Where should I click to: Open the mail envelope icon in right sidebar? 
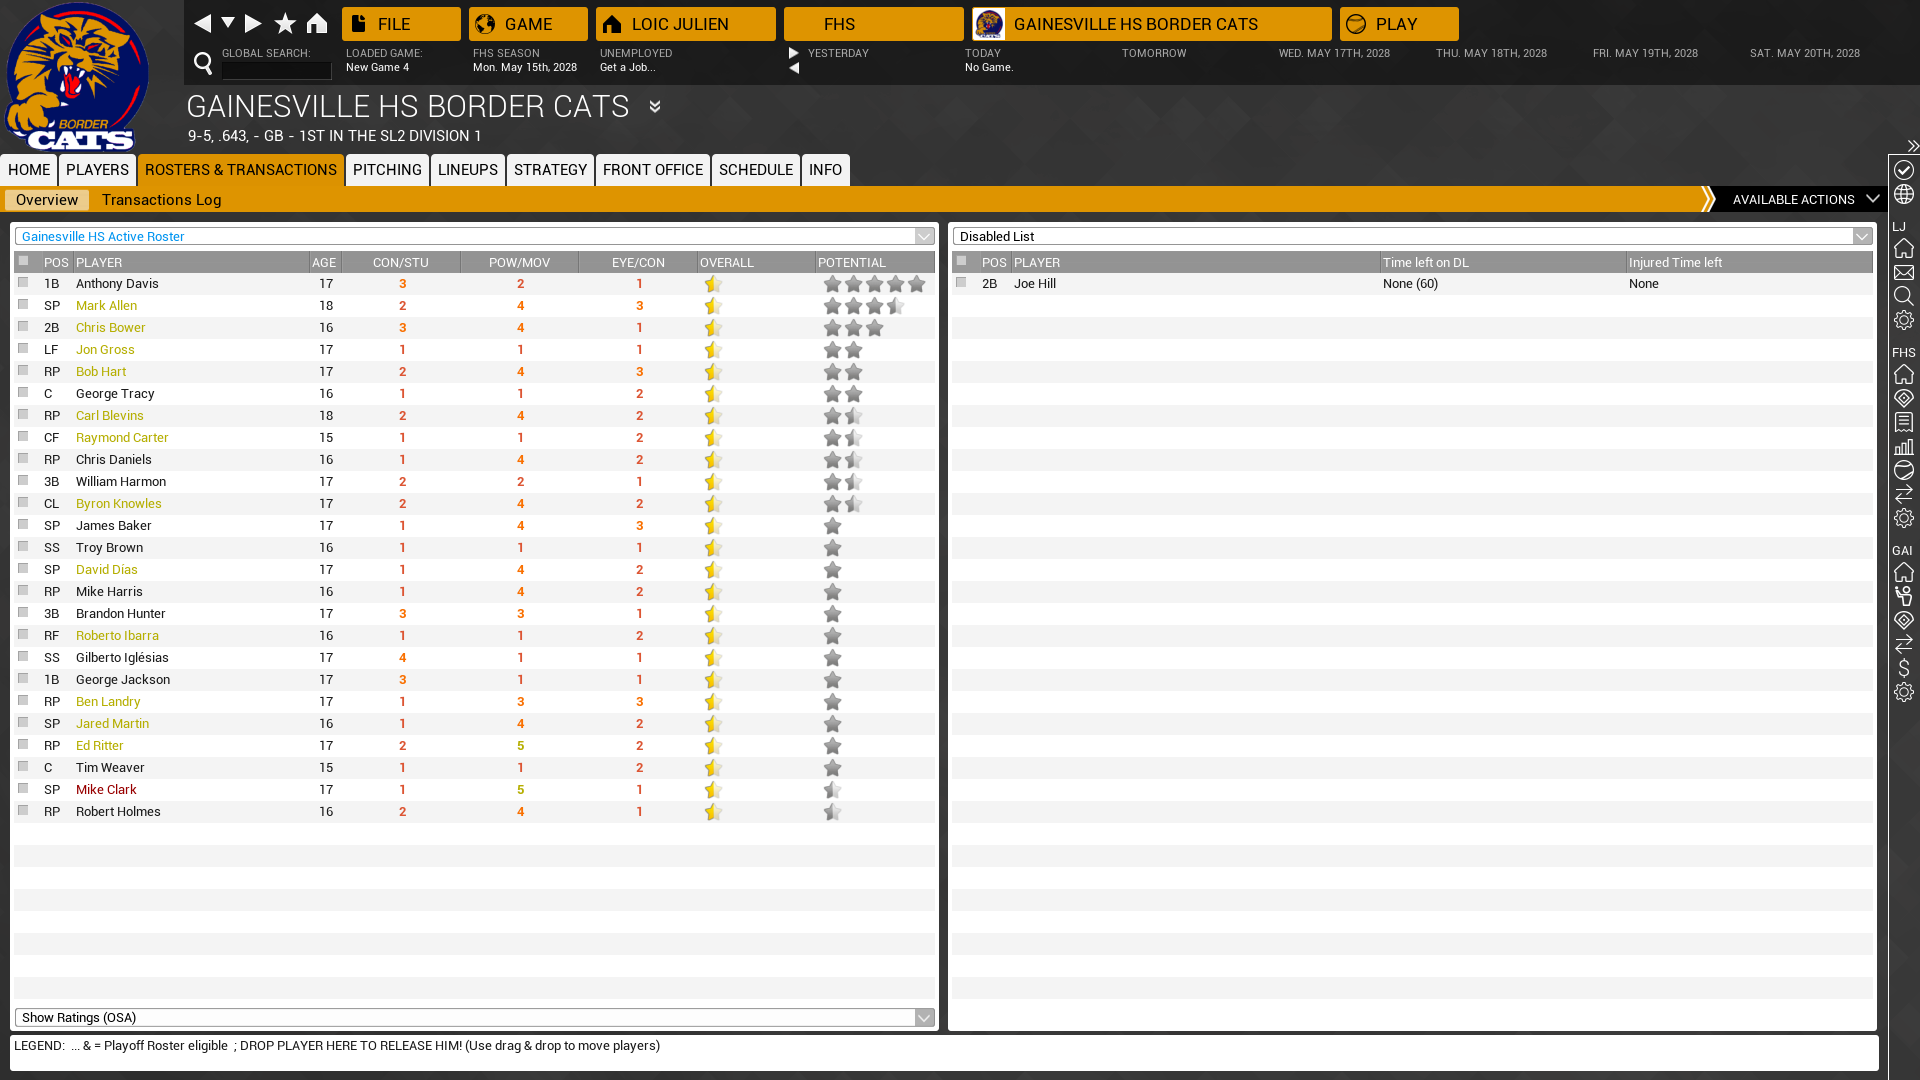[1903, 272]
